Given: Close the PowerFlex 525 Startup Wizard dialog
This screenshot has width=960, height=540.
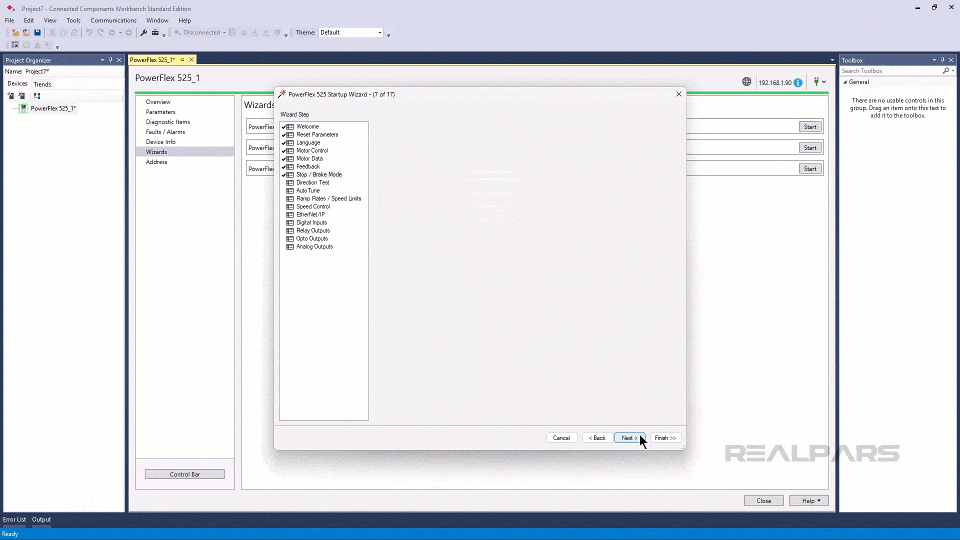Looking at the screenshot, I should (x=678, y=94).
